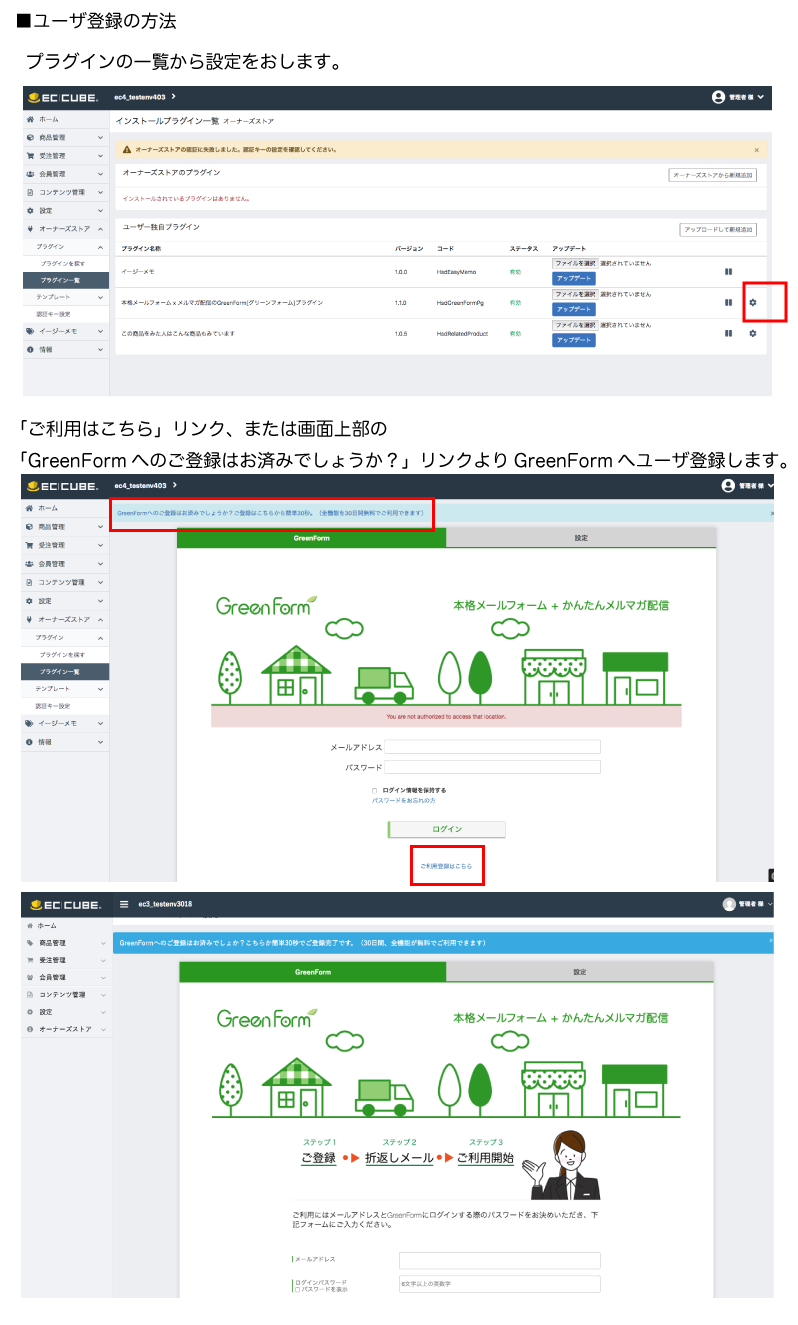Collapse プラグイン submenu in the plugin list screenshot
This screenshot has width=798, height=1325.
[65, 246]
